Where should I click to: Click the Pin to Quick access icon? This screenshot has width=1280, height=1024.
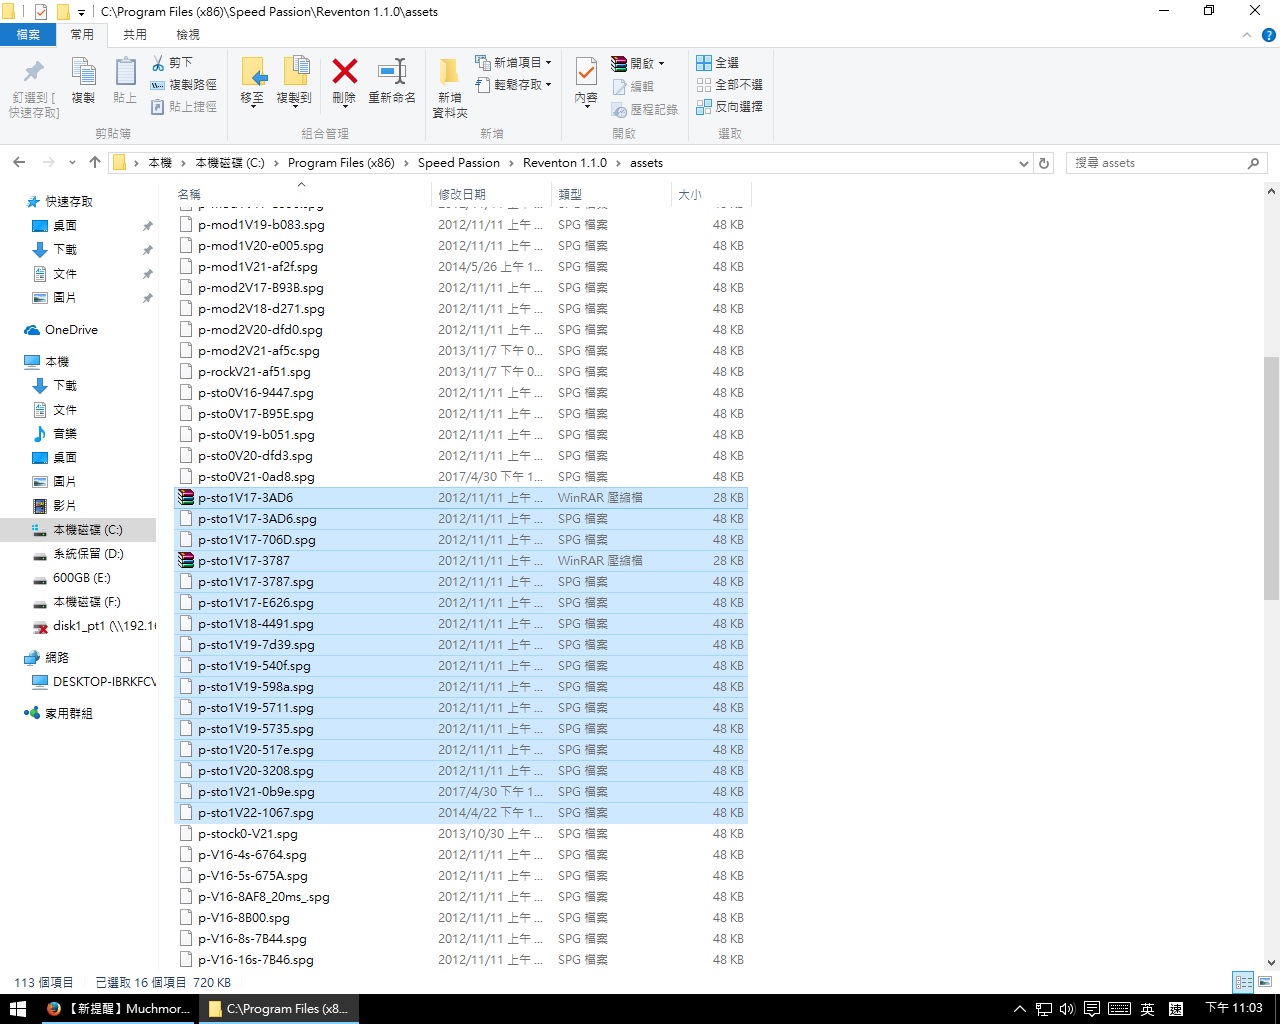34,72
